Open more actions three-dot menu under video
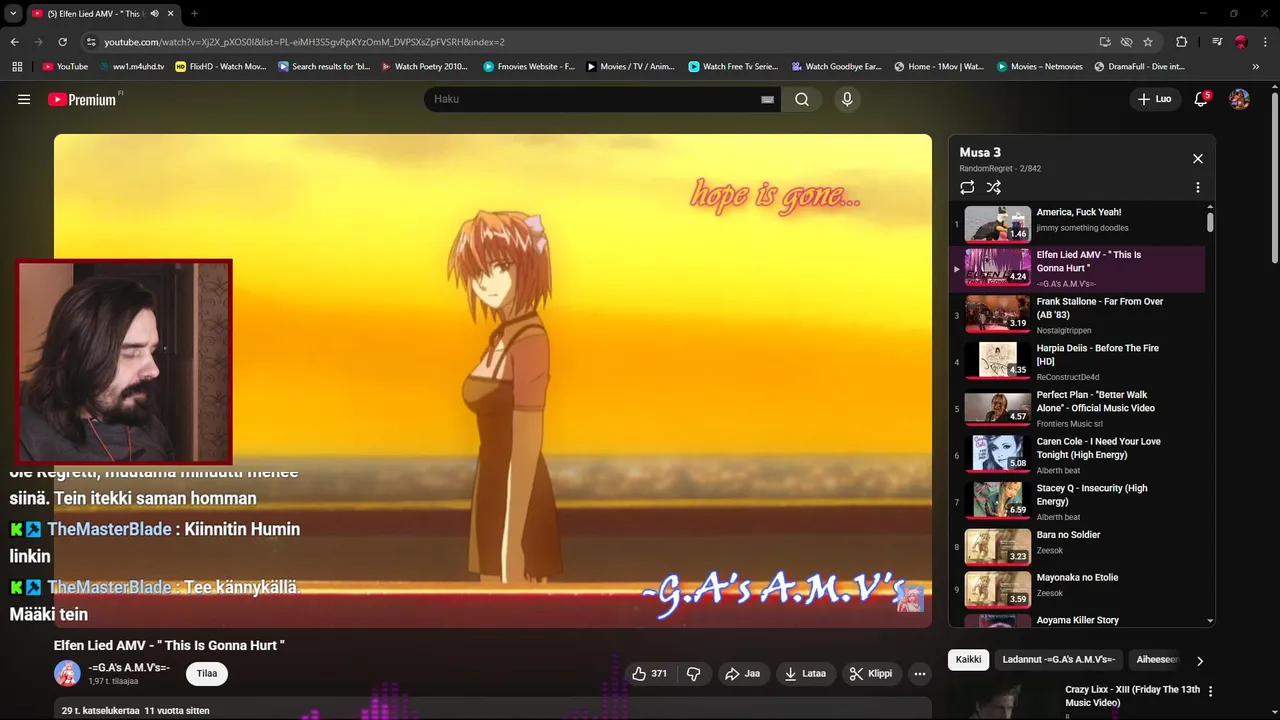Viewport: 1280px width, 720px height. pyautogui.click(x=920, y=674)
